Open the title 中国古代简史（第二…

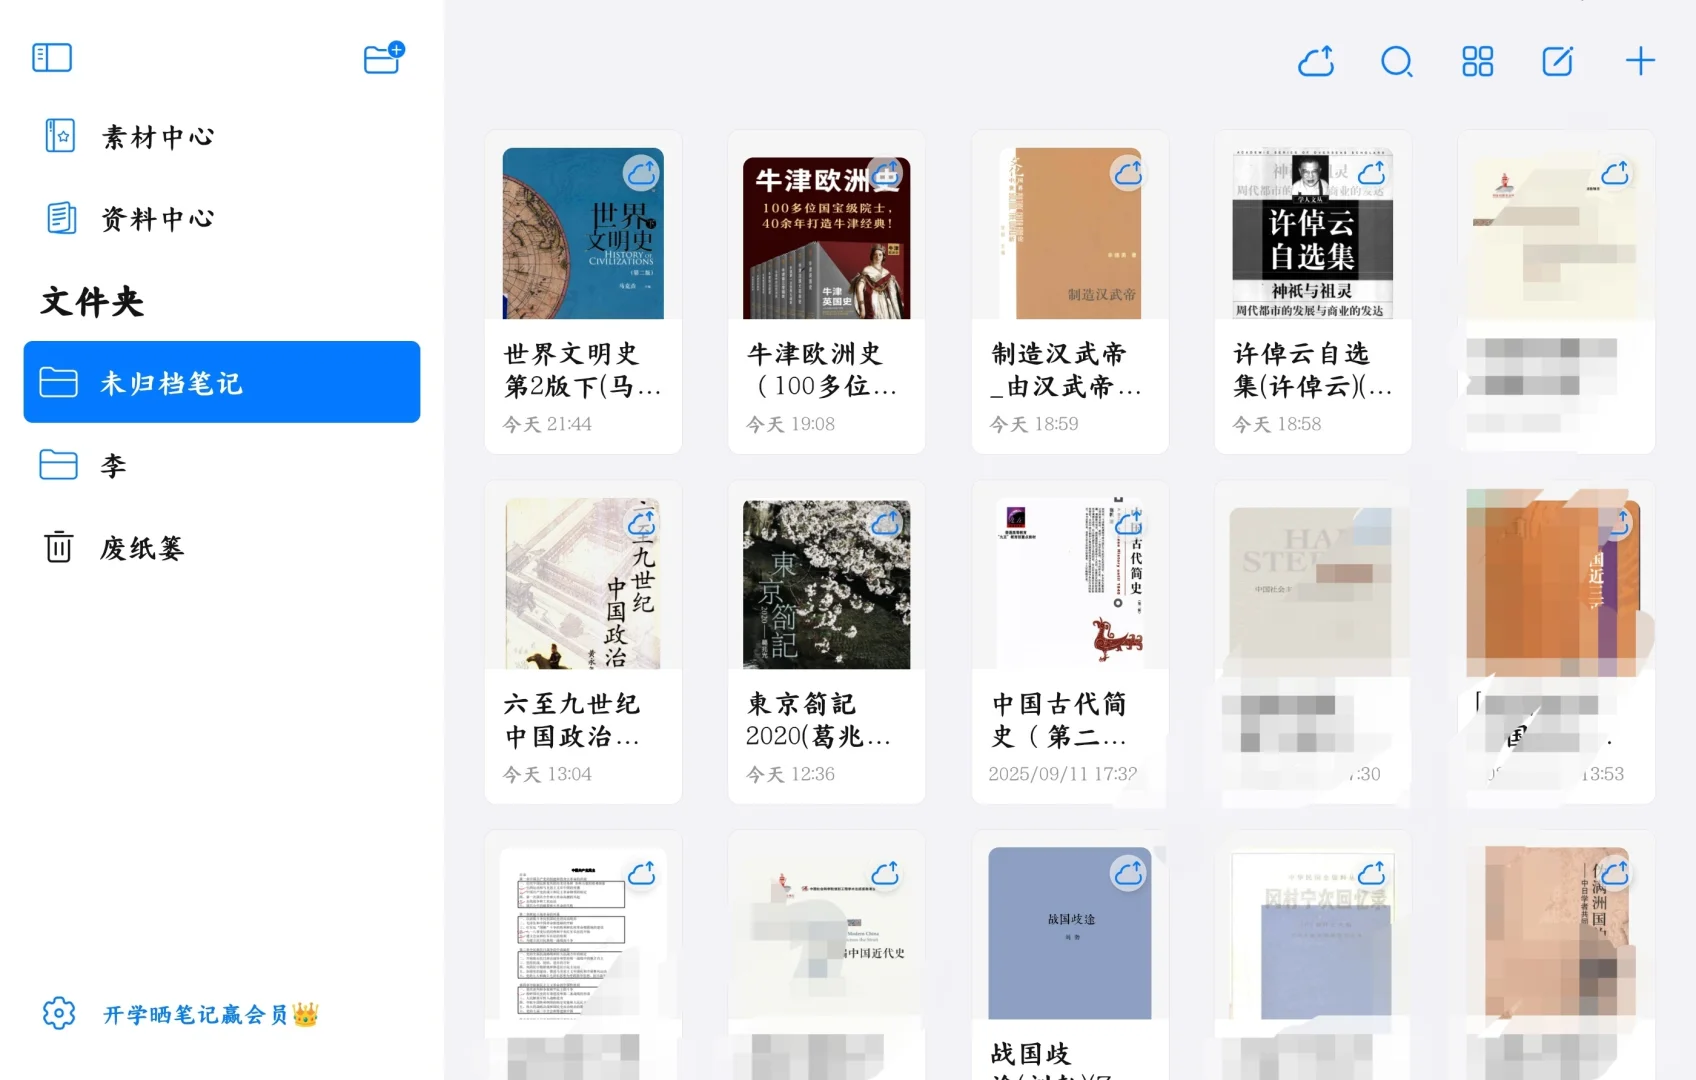pyautogui.click(x=1060, y=720)
